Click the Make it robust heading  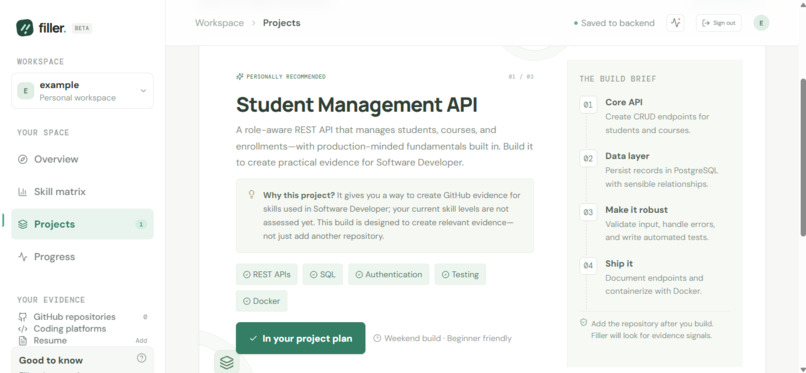click(x=636, y=210)
